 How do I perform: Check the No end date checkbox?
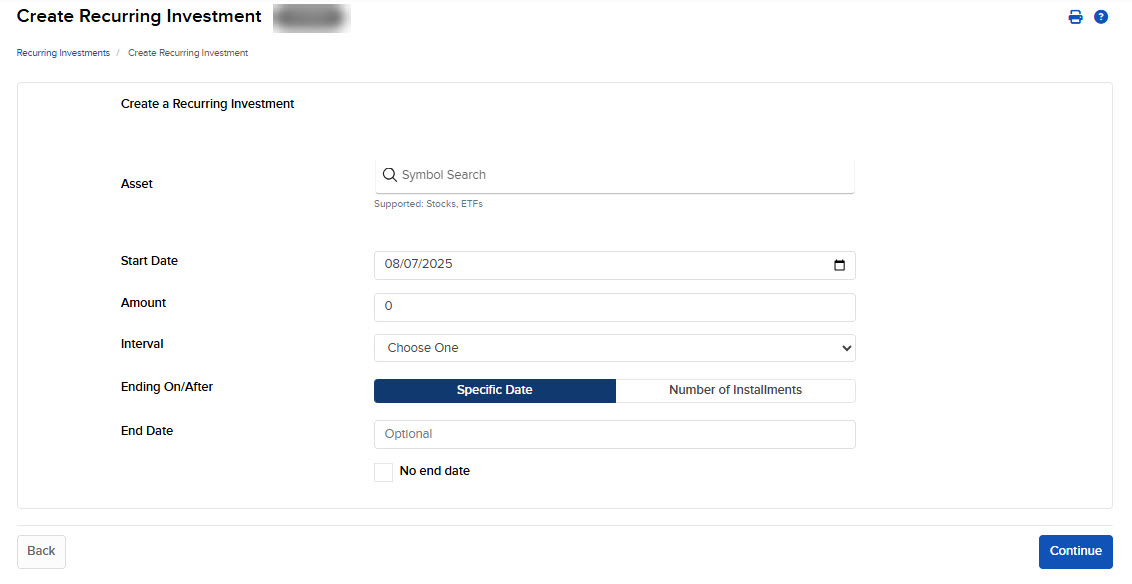(x=383, y=471)
